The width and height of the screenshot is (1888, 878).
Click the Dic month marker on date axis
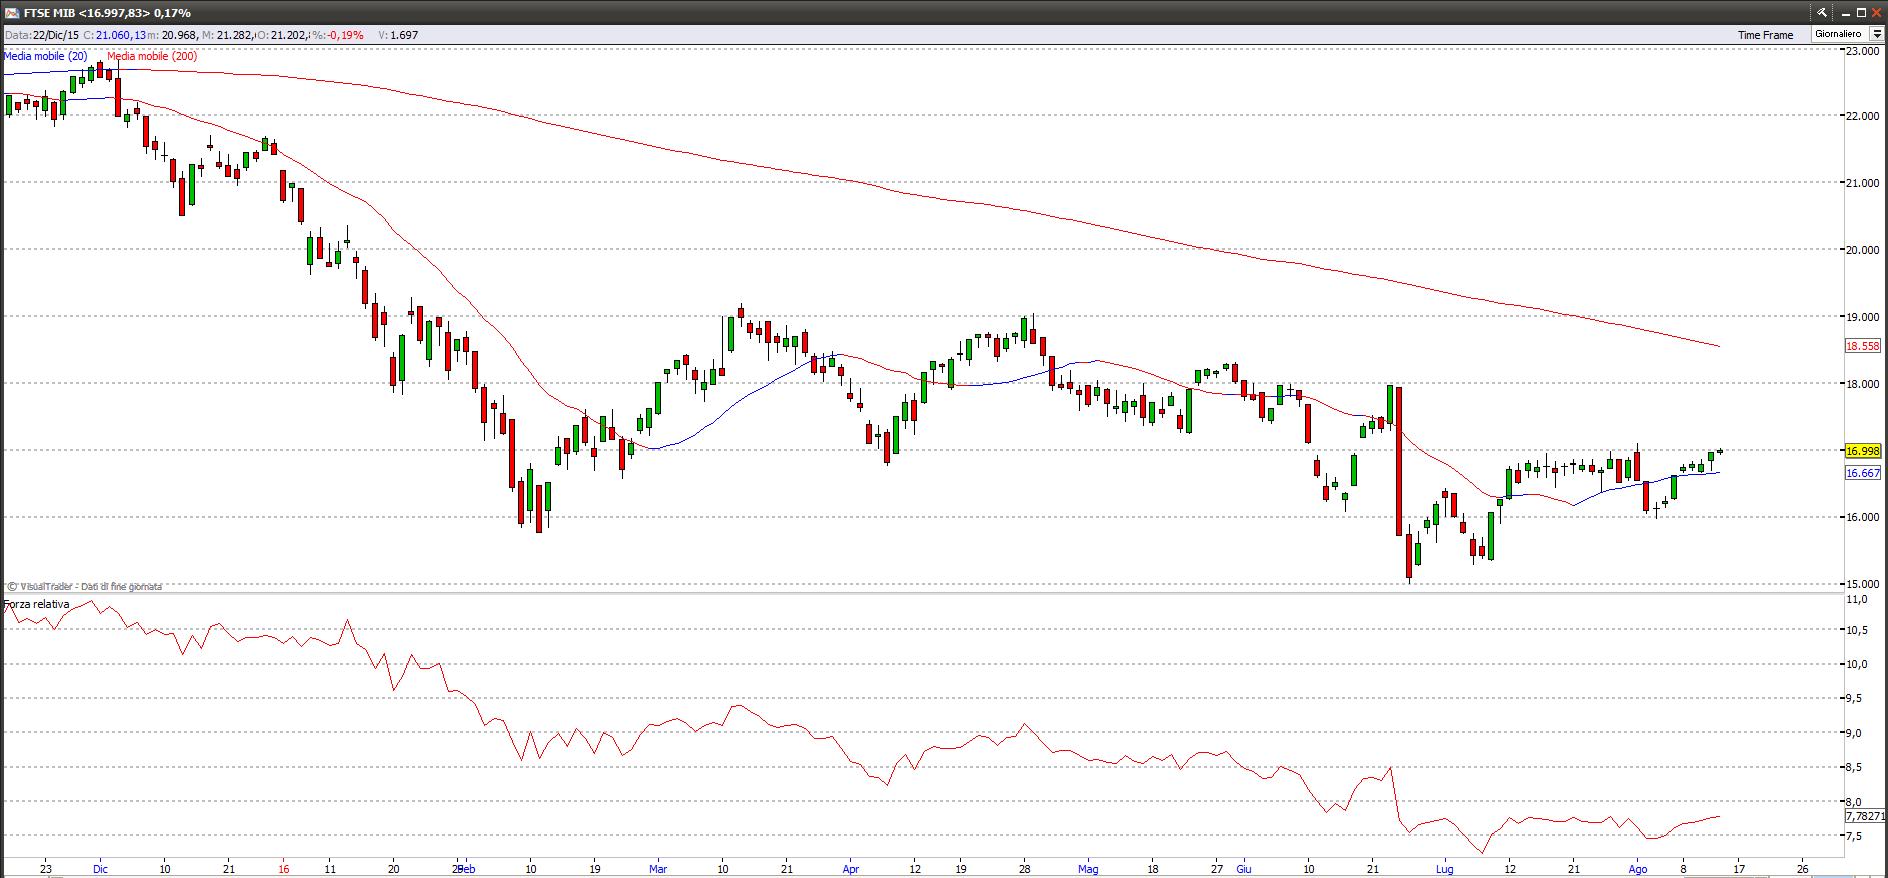pos(100,869)
